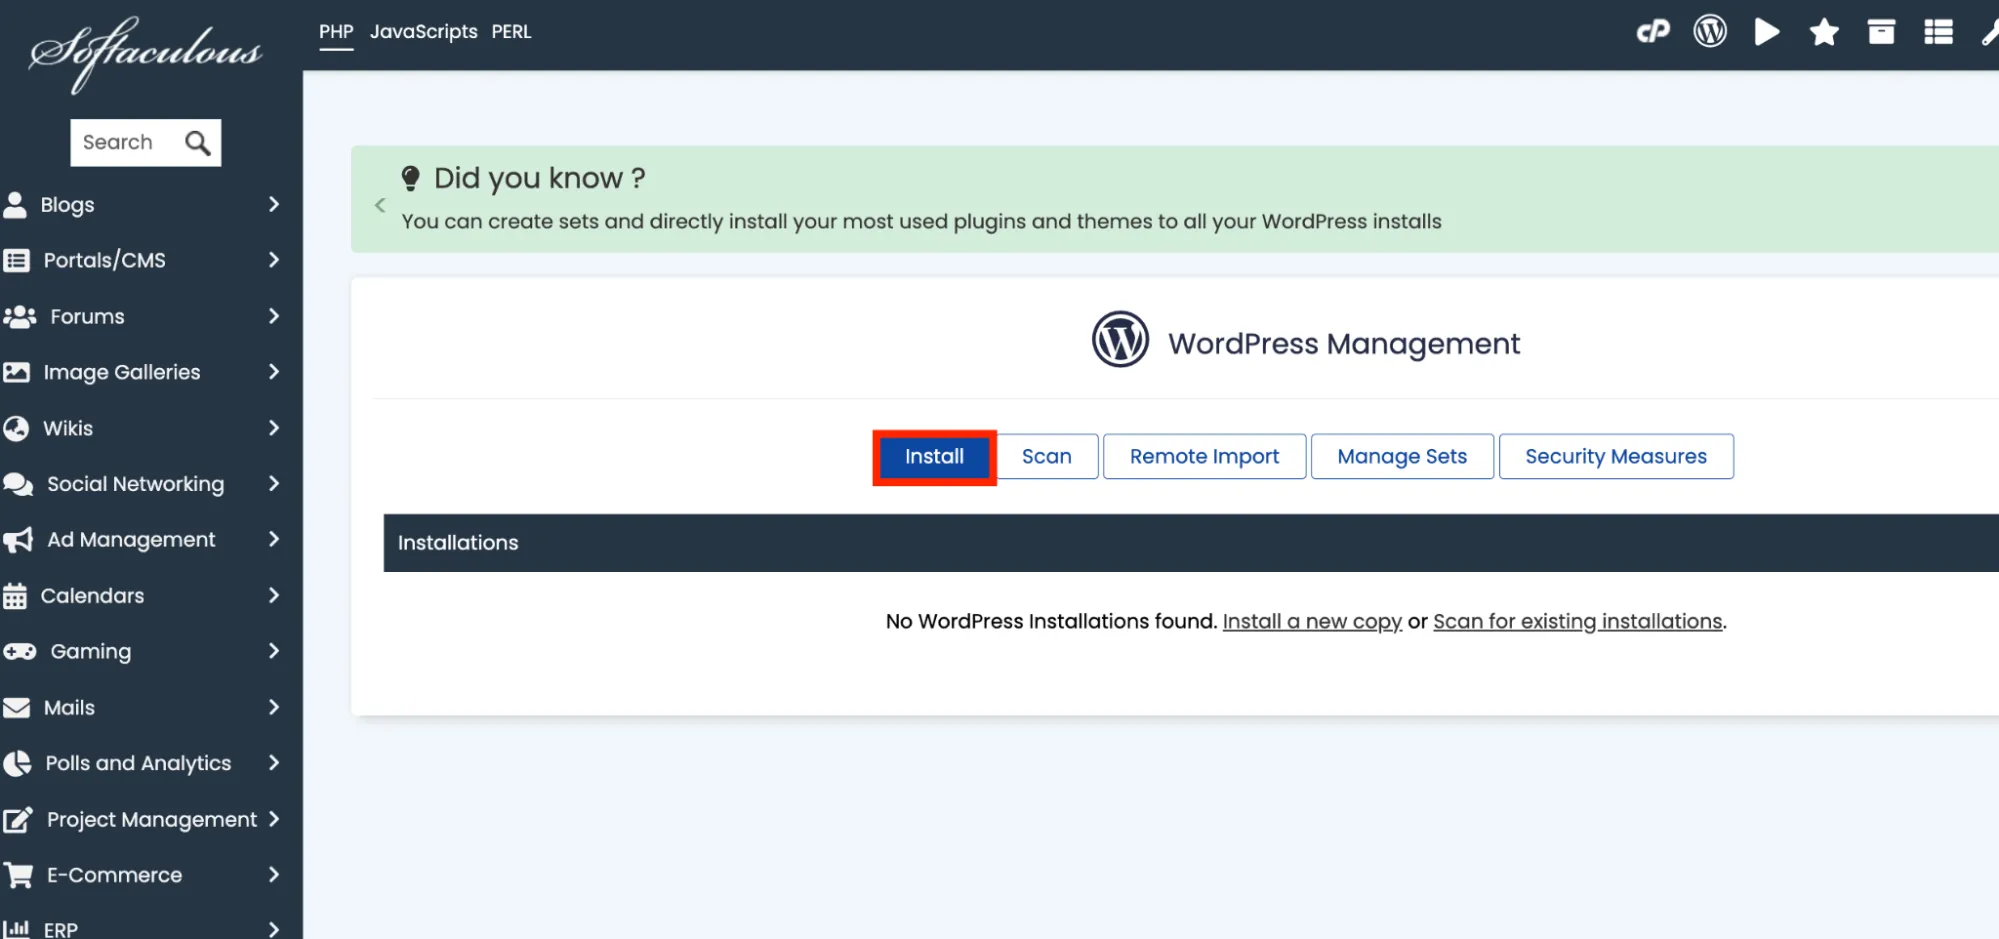The width and height of the screenshot is (1999, 939).
Task: Expand the Forums category chevron
Action: 274,316
